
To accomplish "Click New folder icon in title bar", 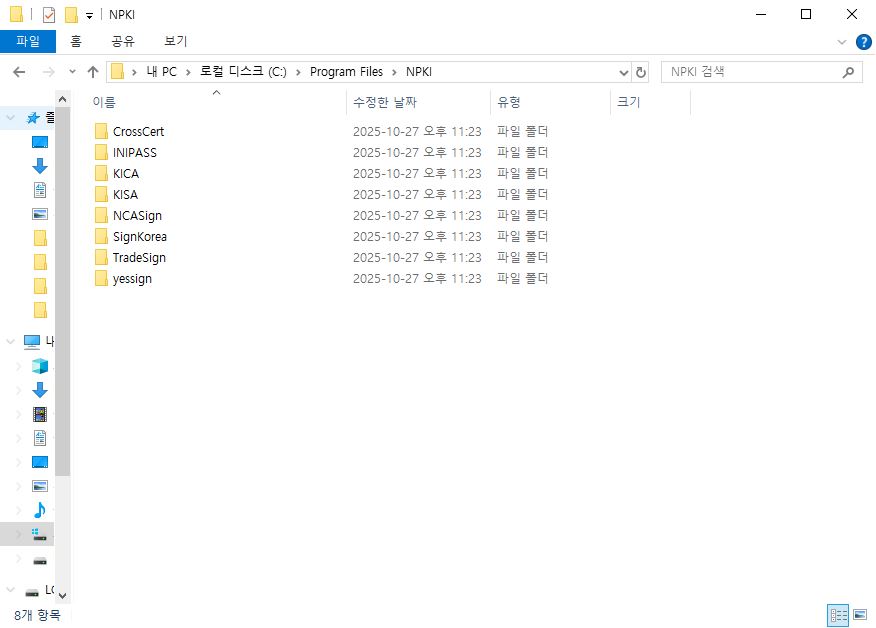I will (71, 15).
